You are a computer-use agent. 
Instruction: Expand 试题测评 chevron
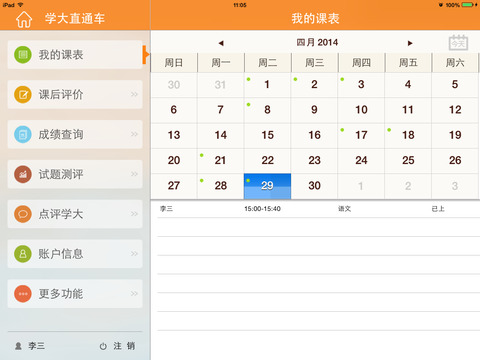click(134, 174)
